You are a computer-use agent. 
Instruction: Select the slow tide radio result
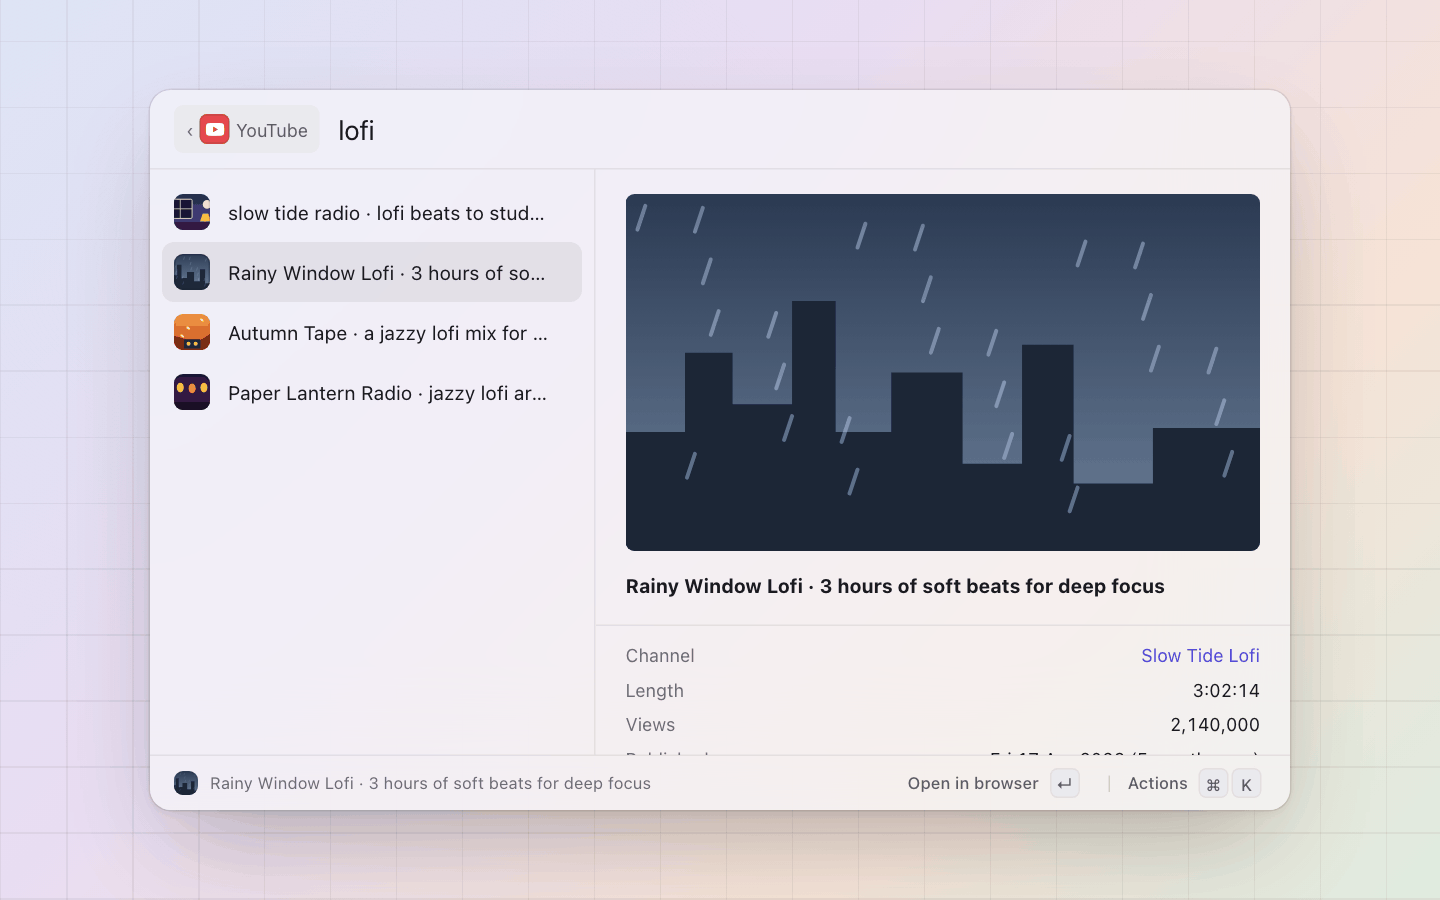[372, 212]
